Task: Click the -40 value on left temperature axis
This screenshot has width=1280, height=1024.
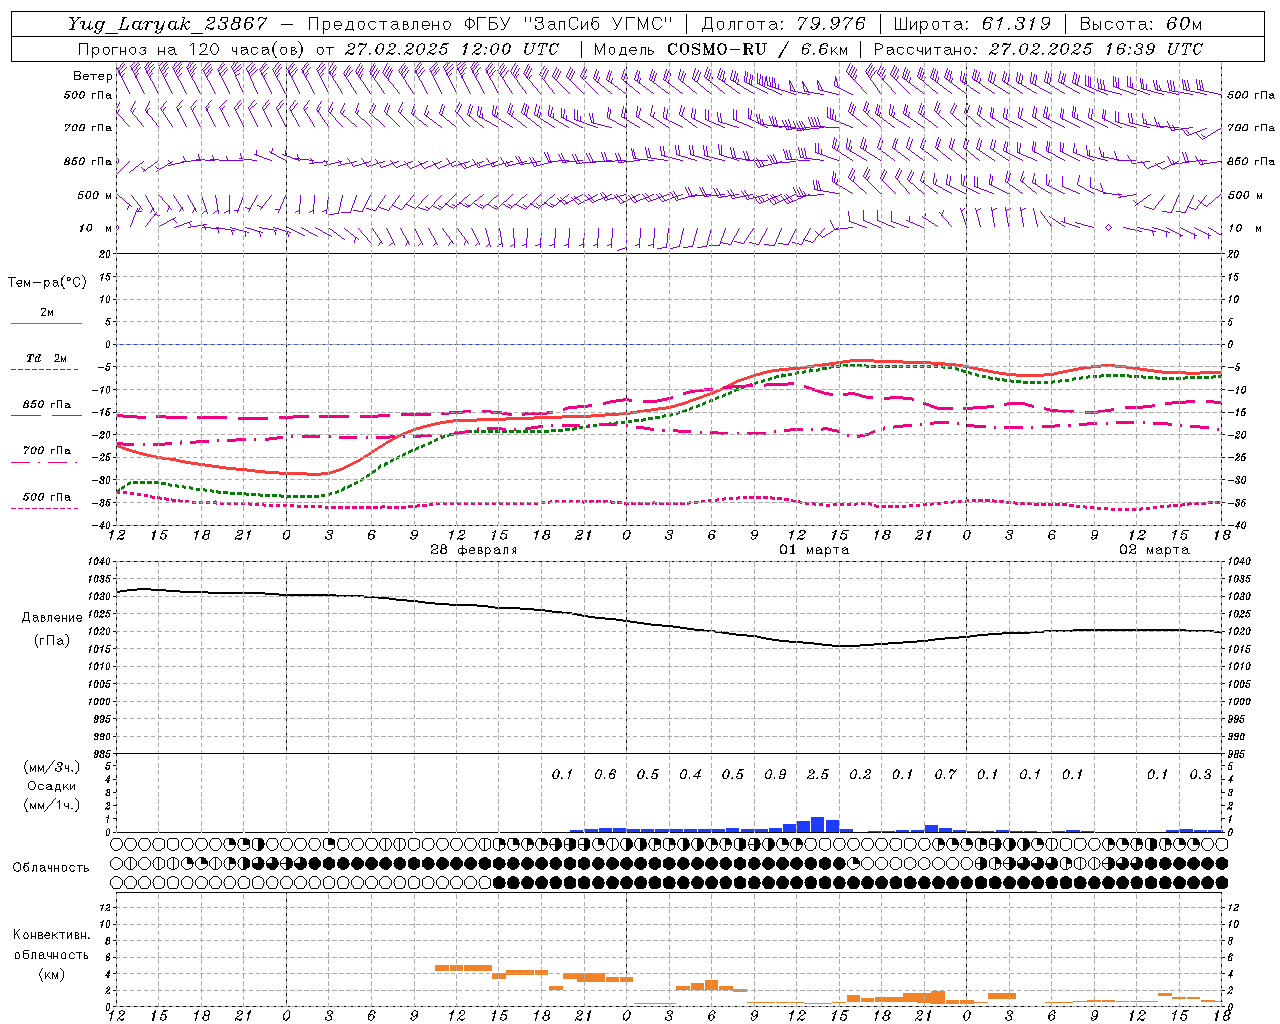Action: tap(103, 525)
